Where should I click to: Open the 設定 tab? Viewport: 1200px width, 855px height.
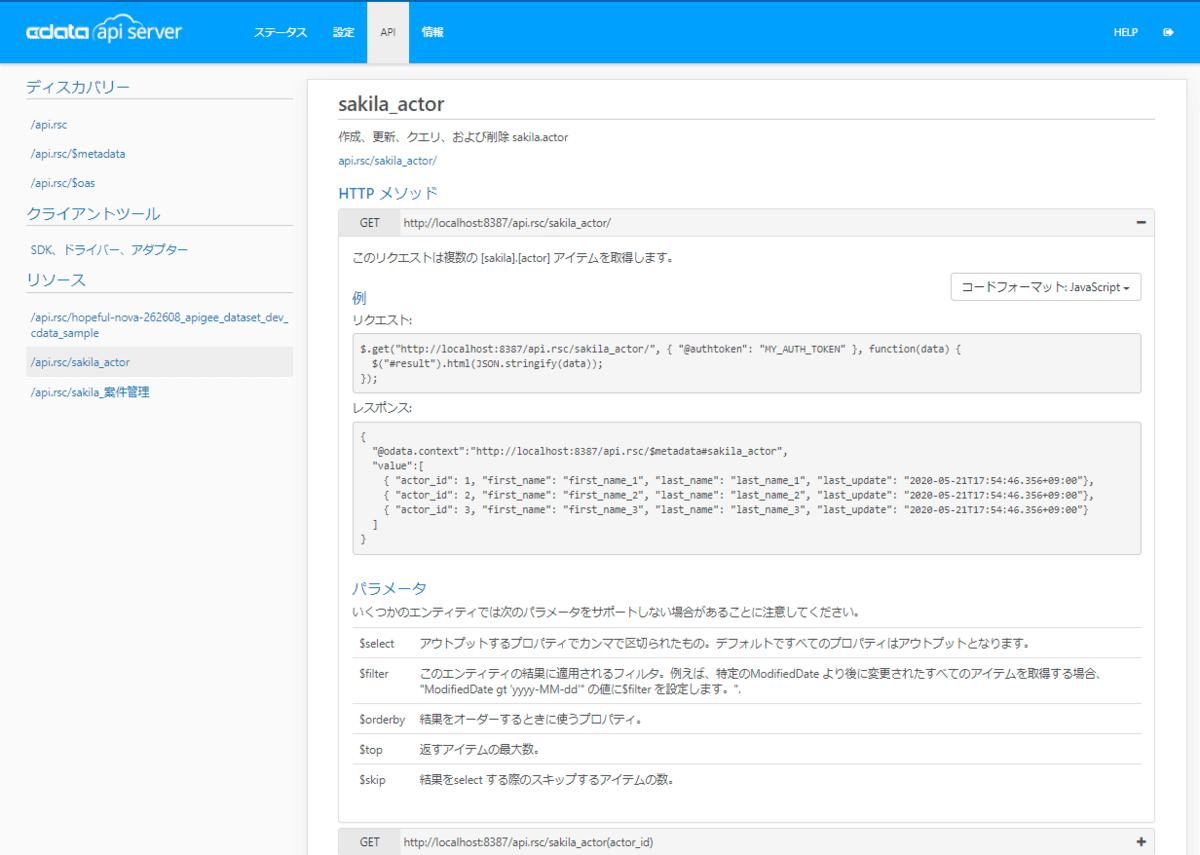point(344,32)
